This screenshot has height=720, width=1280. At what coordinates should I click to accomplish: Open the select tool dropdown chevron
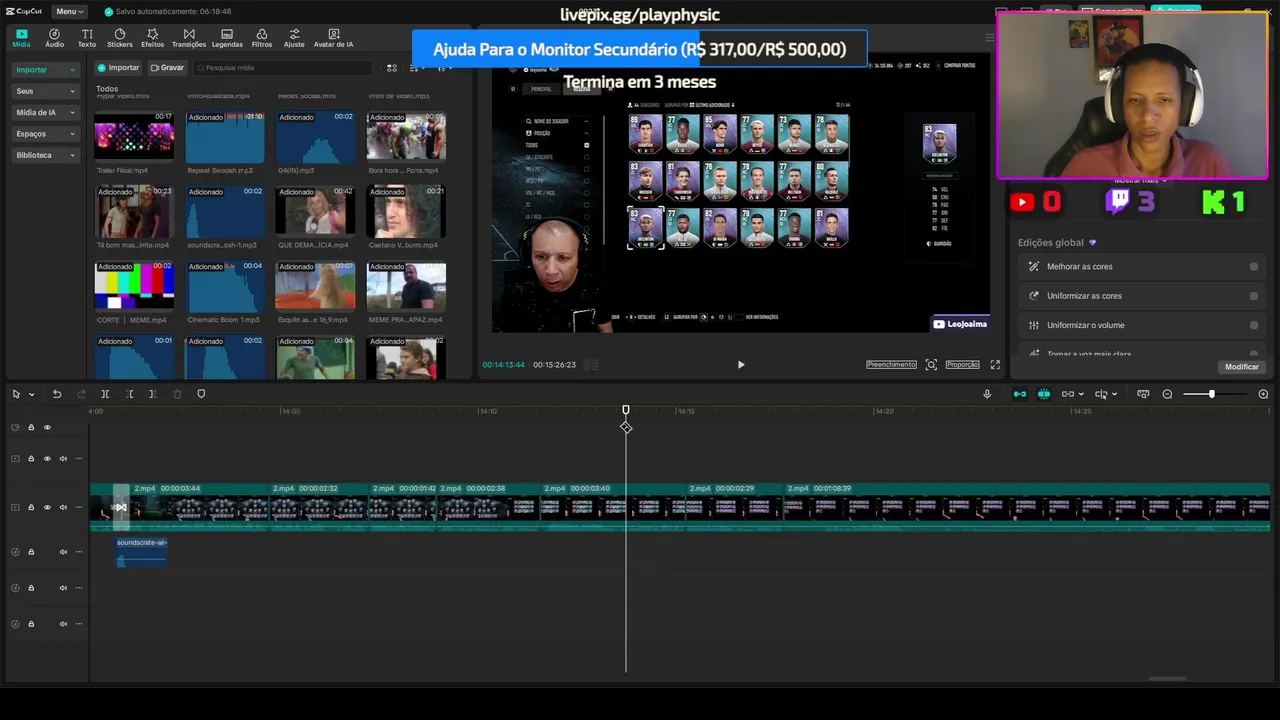point(32,394)
